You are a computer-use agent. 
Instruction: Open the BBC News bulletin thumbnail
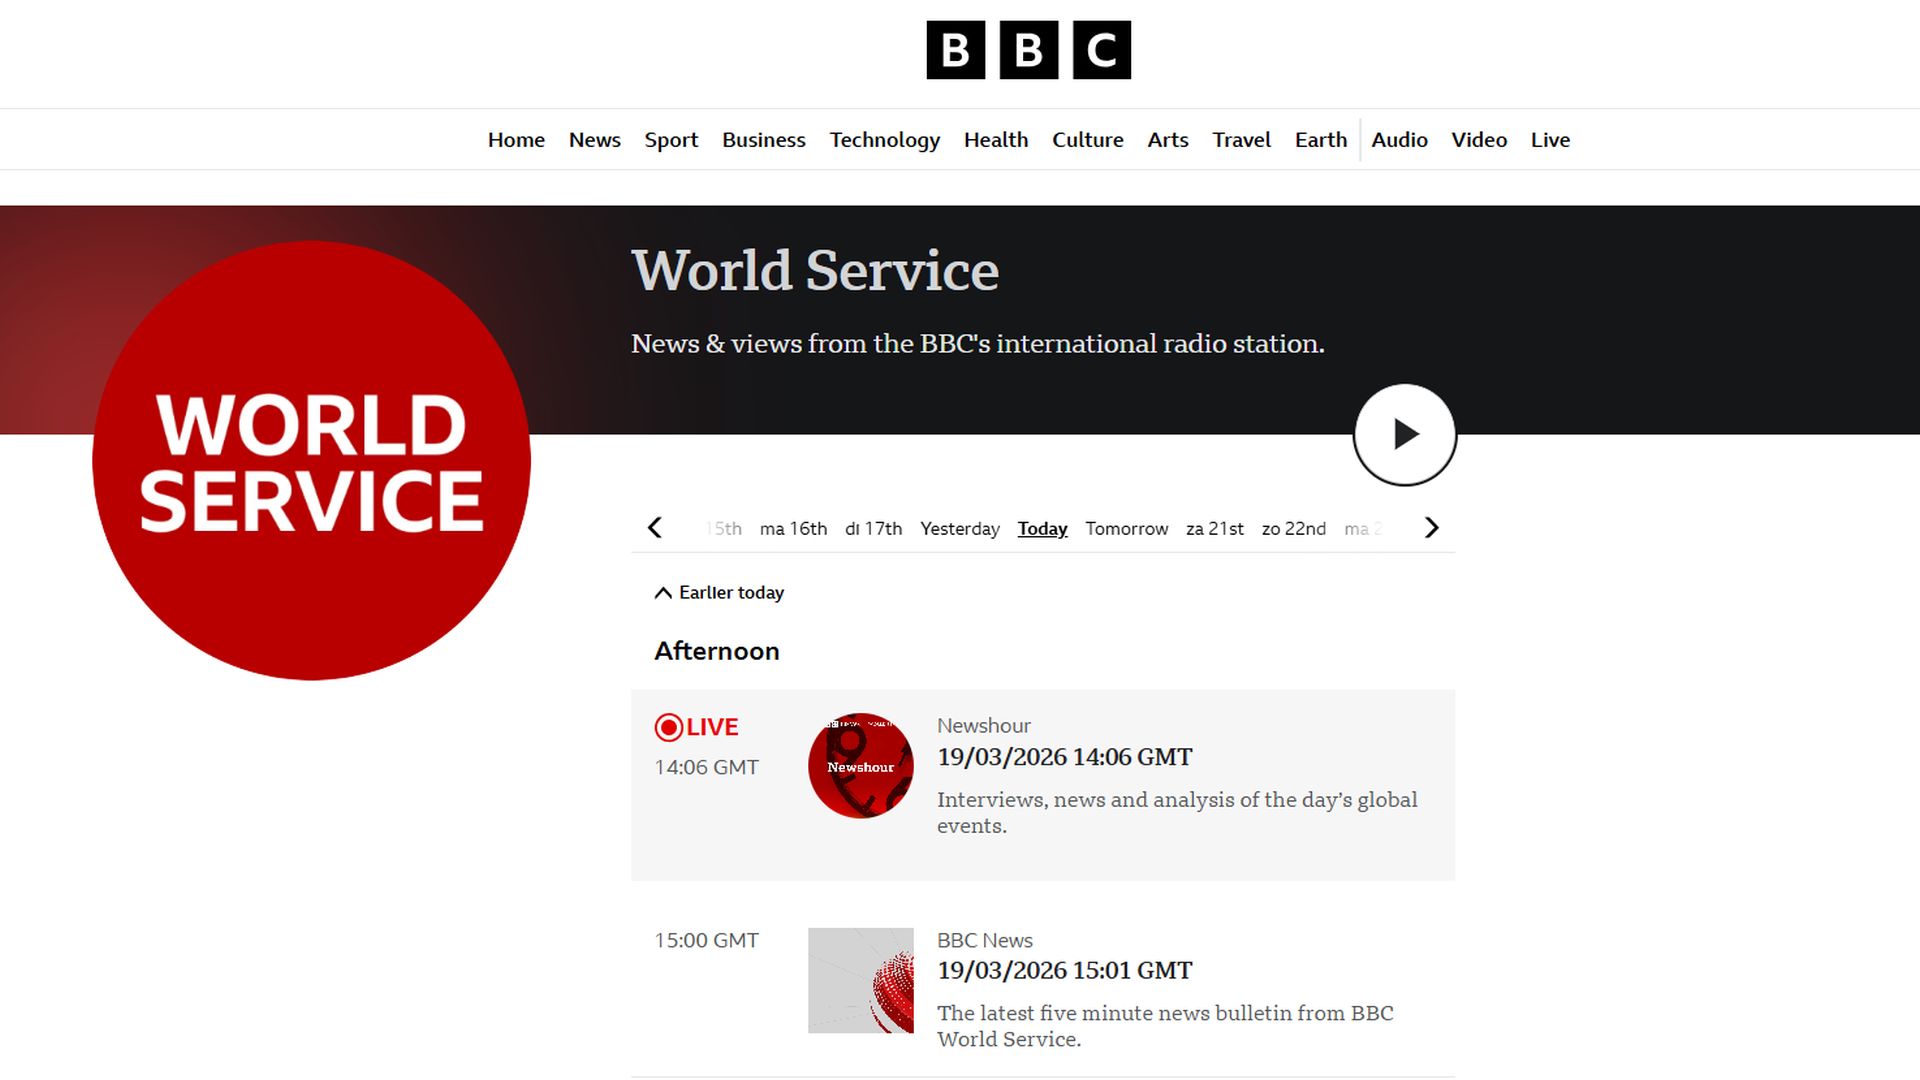point(860,980)
